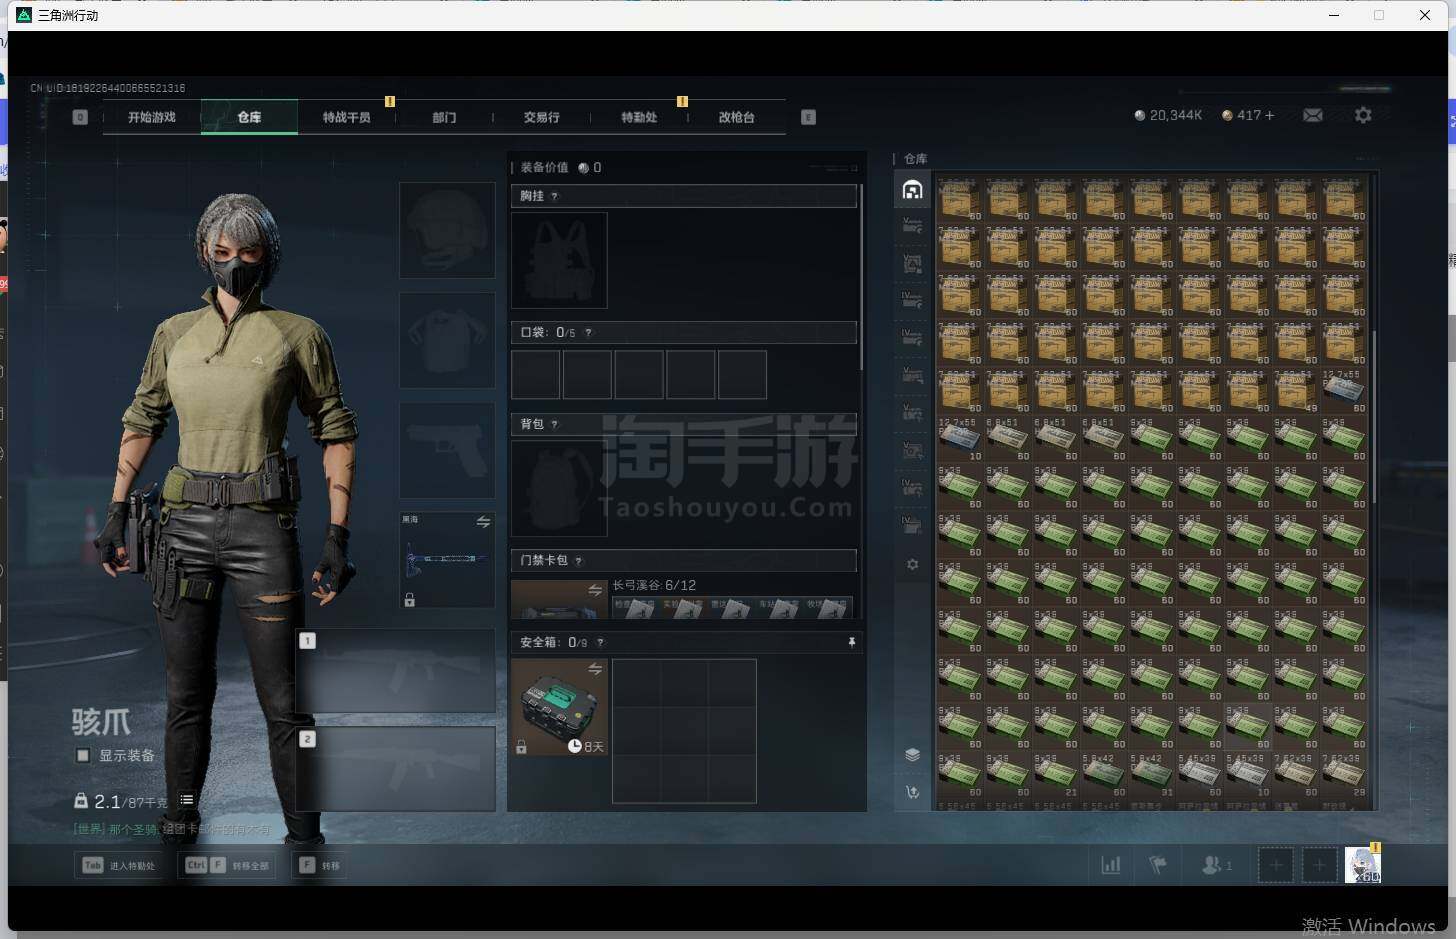Toggle the 显示装备 checkbox
The height and width of the screenshot is (939, 1456).
click(83, 755)
